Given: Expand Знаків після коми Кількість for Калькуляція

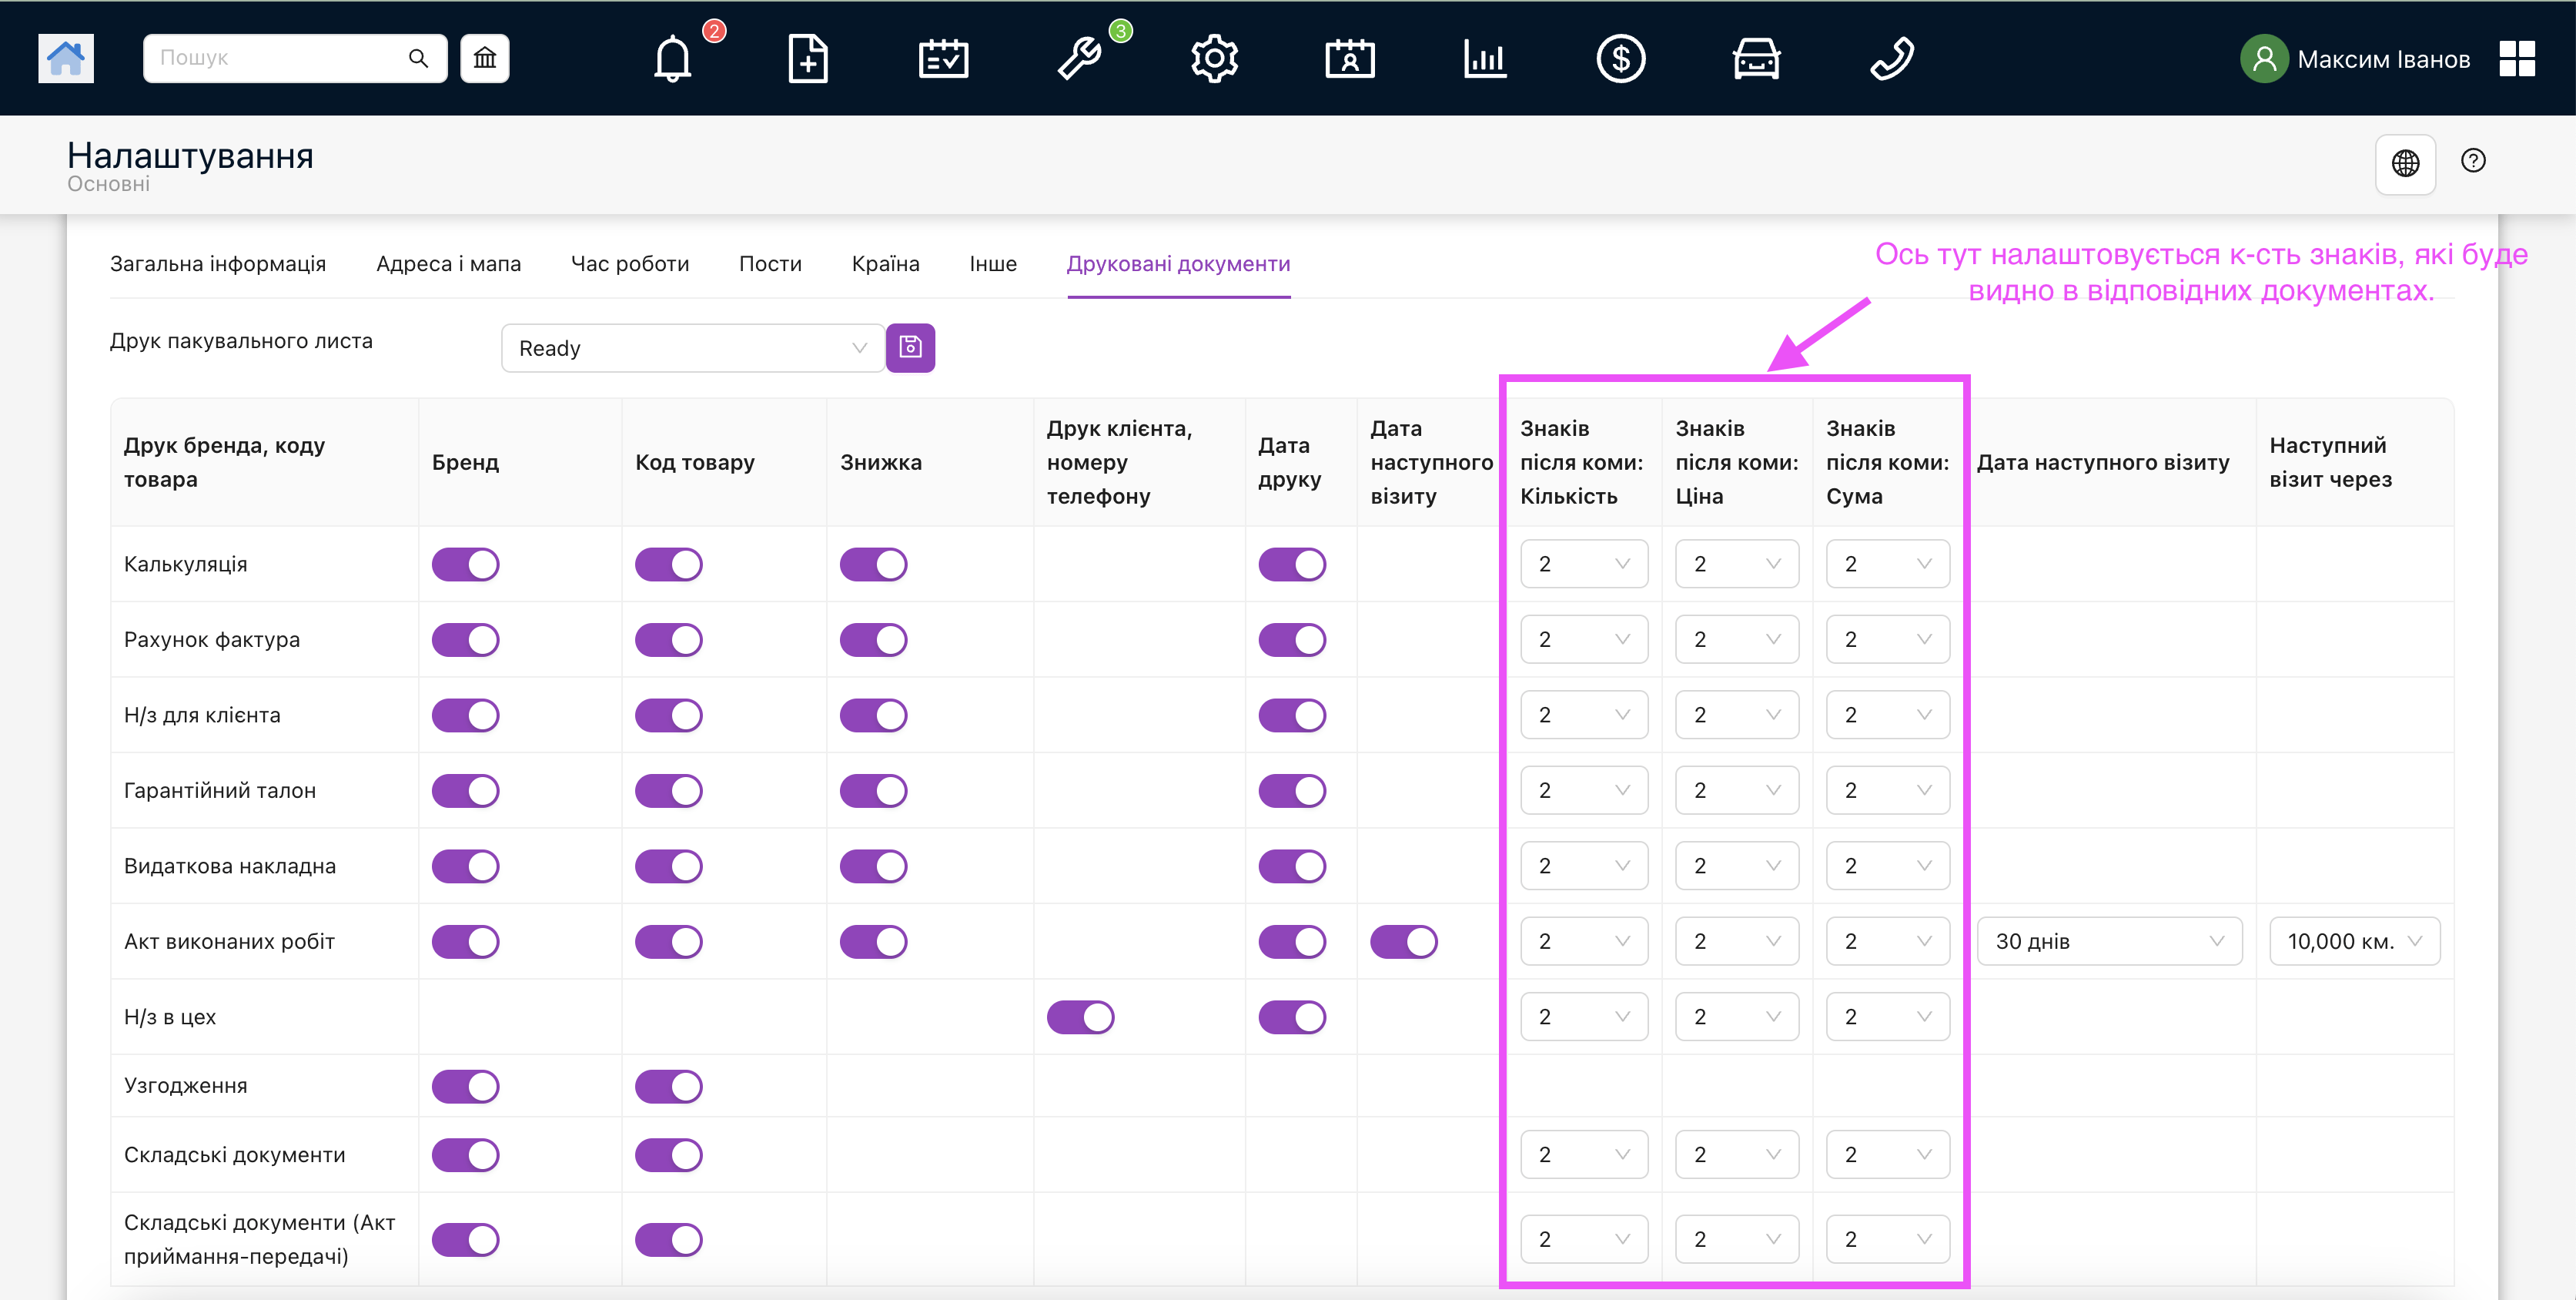Looking at the screenshot, I should (x=1577, y=564).
